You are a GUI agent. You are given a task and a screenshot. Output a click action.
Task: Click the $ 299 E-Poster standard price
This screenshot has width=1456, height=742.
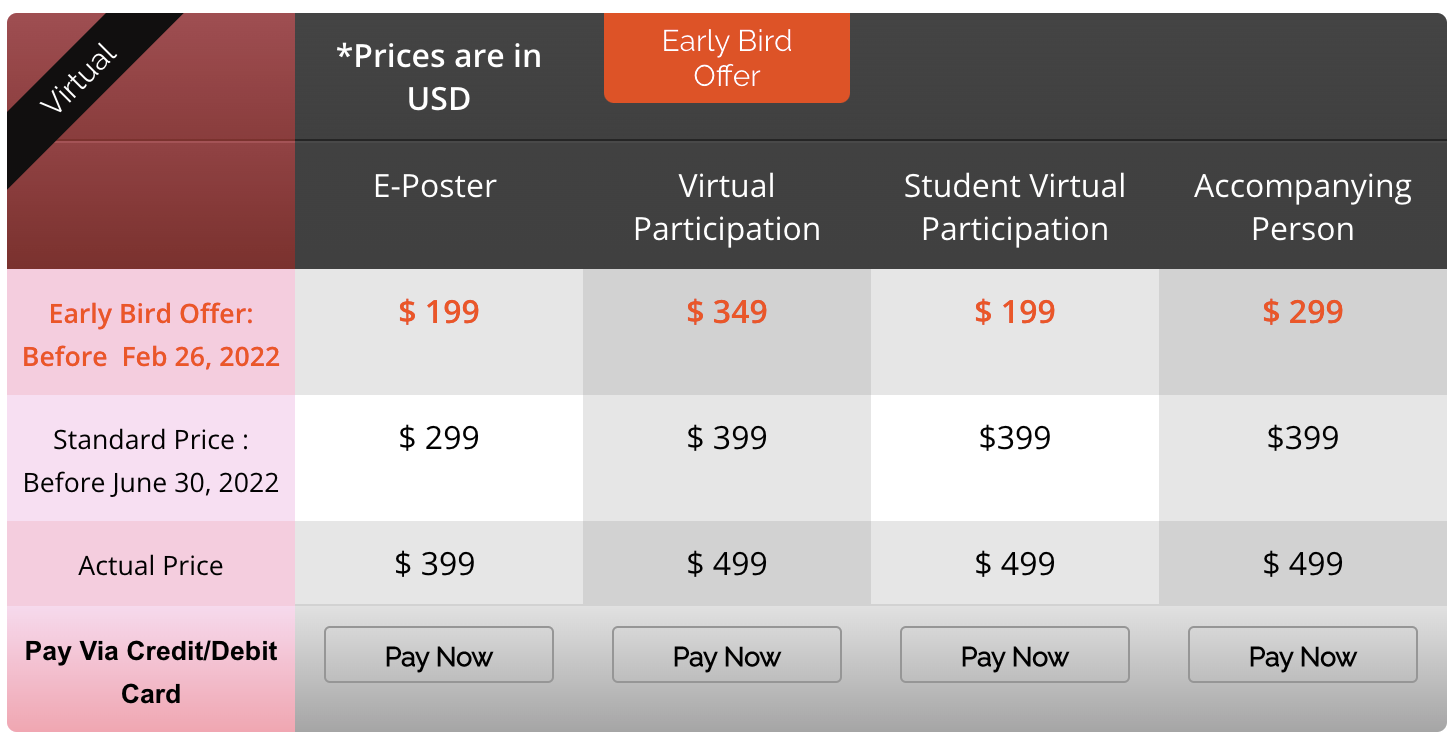click(x=439, y=438)
